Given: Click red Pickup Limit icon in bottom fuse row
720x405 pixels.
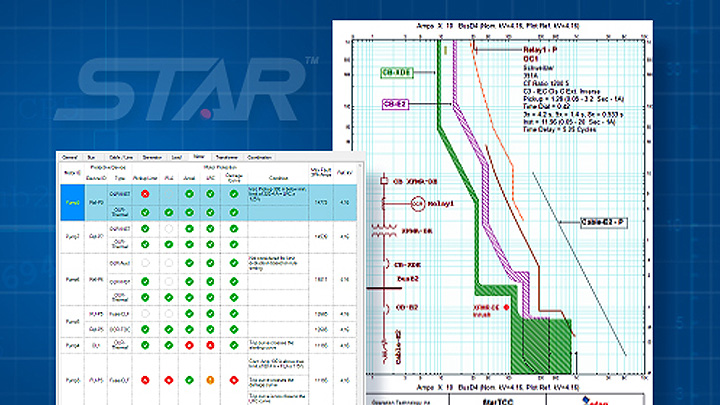Looking at the screenshot, I should (145, 380).
